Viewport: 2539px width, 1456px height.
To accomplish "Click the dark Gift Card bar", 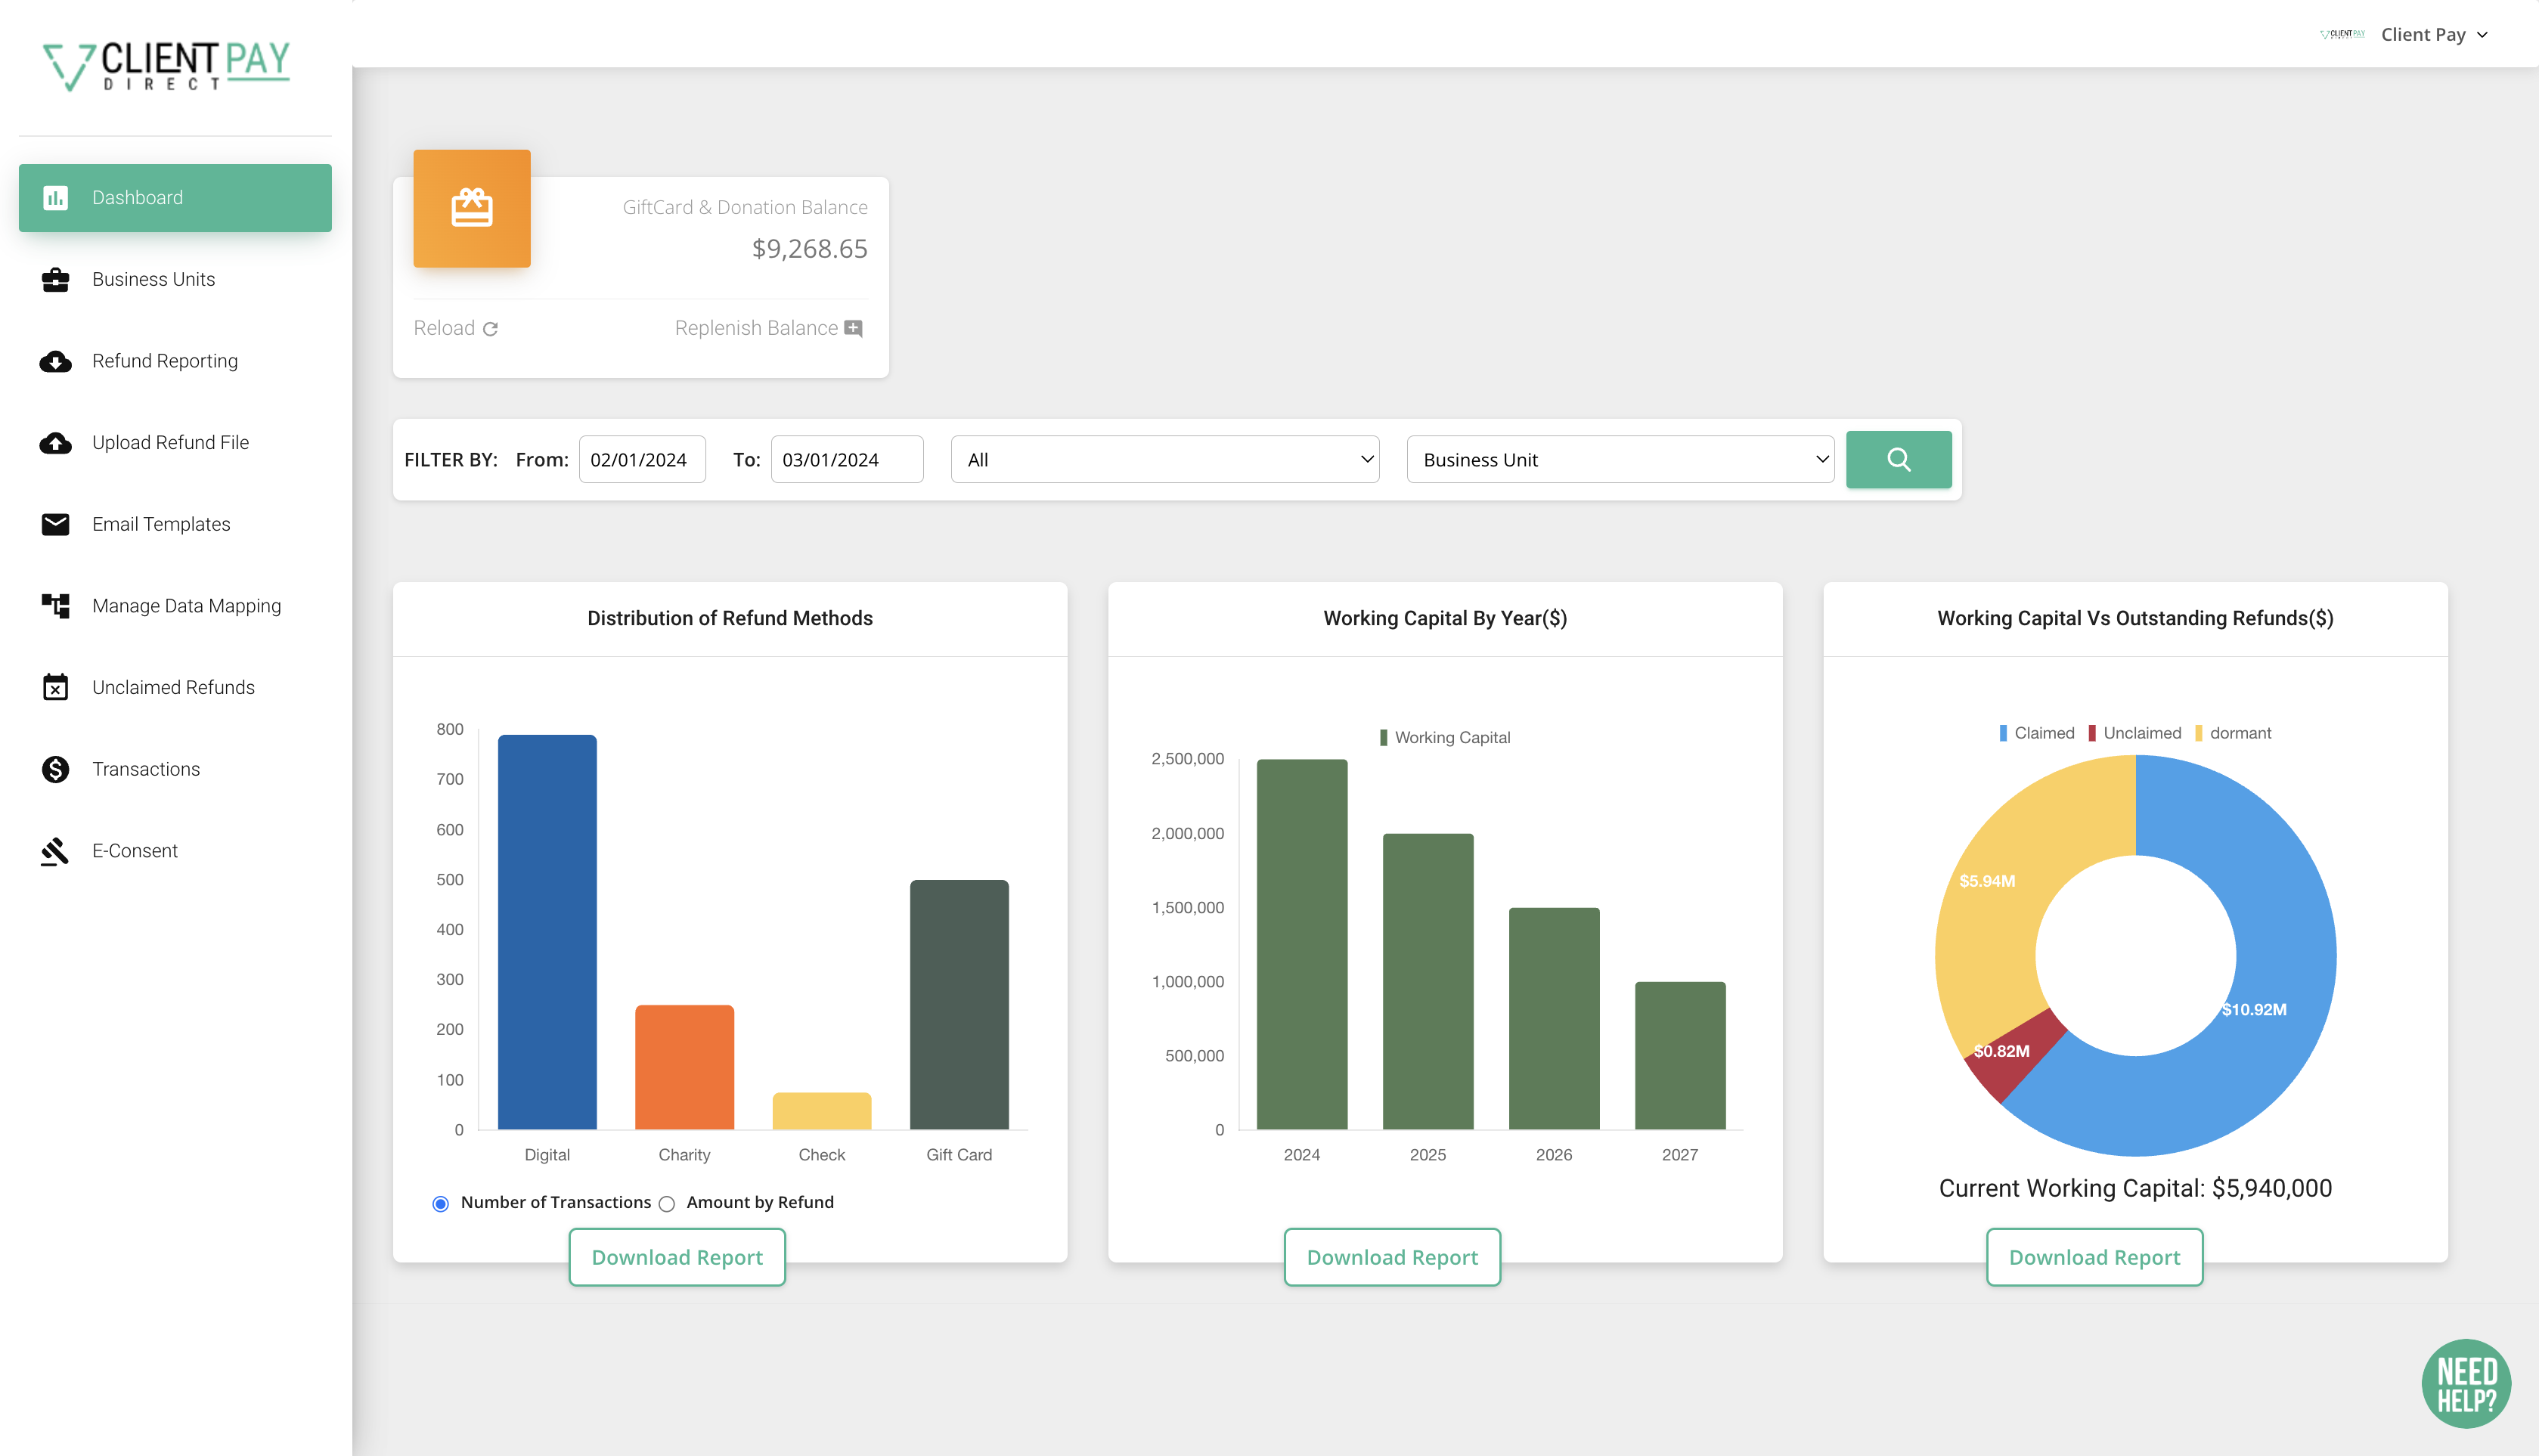I will coord(959,1005).
